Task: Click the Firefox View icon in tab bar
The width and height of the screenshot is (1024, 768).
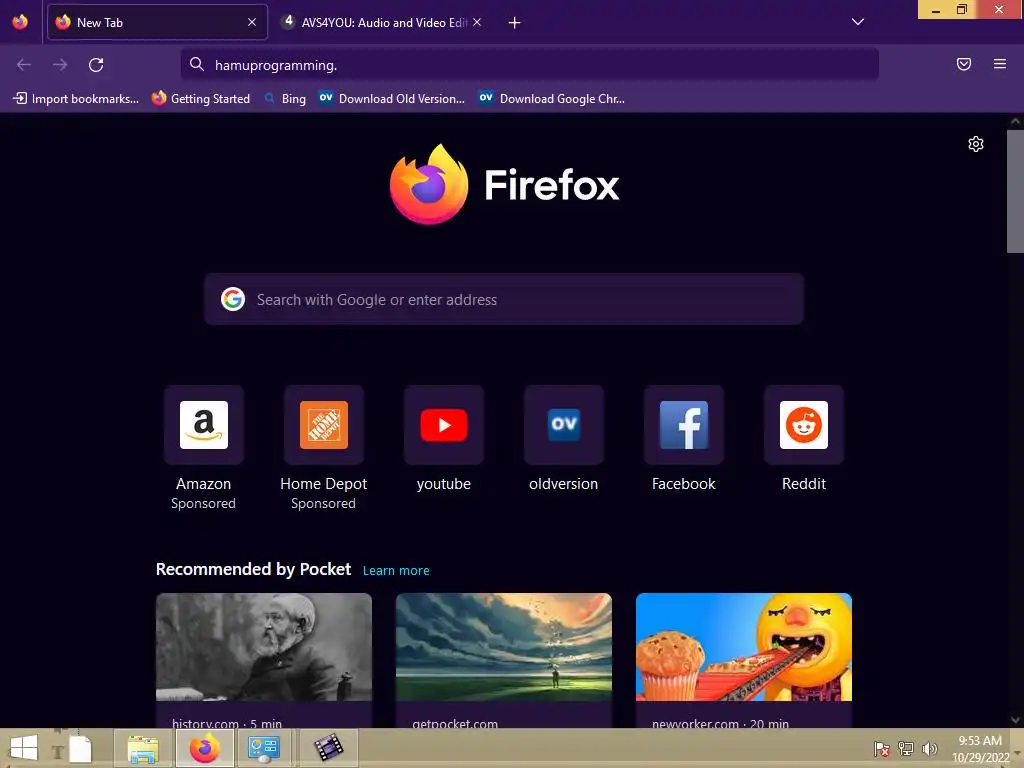Action: [x=20, y=22]
